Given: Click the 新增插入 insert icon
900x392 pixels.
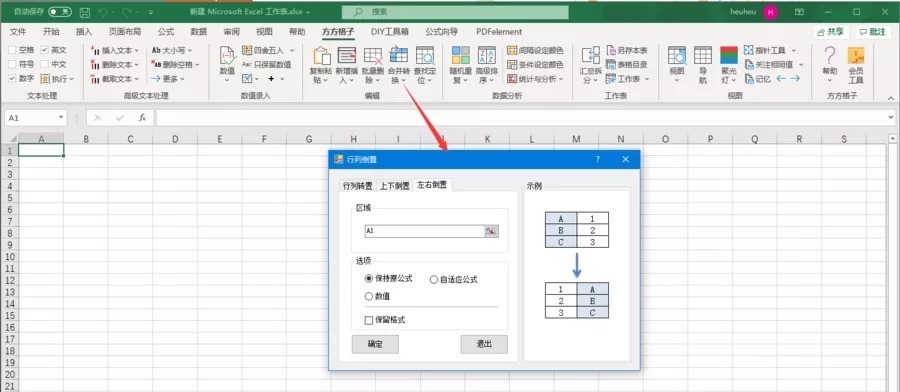Looking at the screenshot, I should 347,56.
